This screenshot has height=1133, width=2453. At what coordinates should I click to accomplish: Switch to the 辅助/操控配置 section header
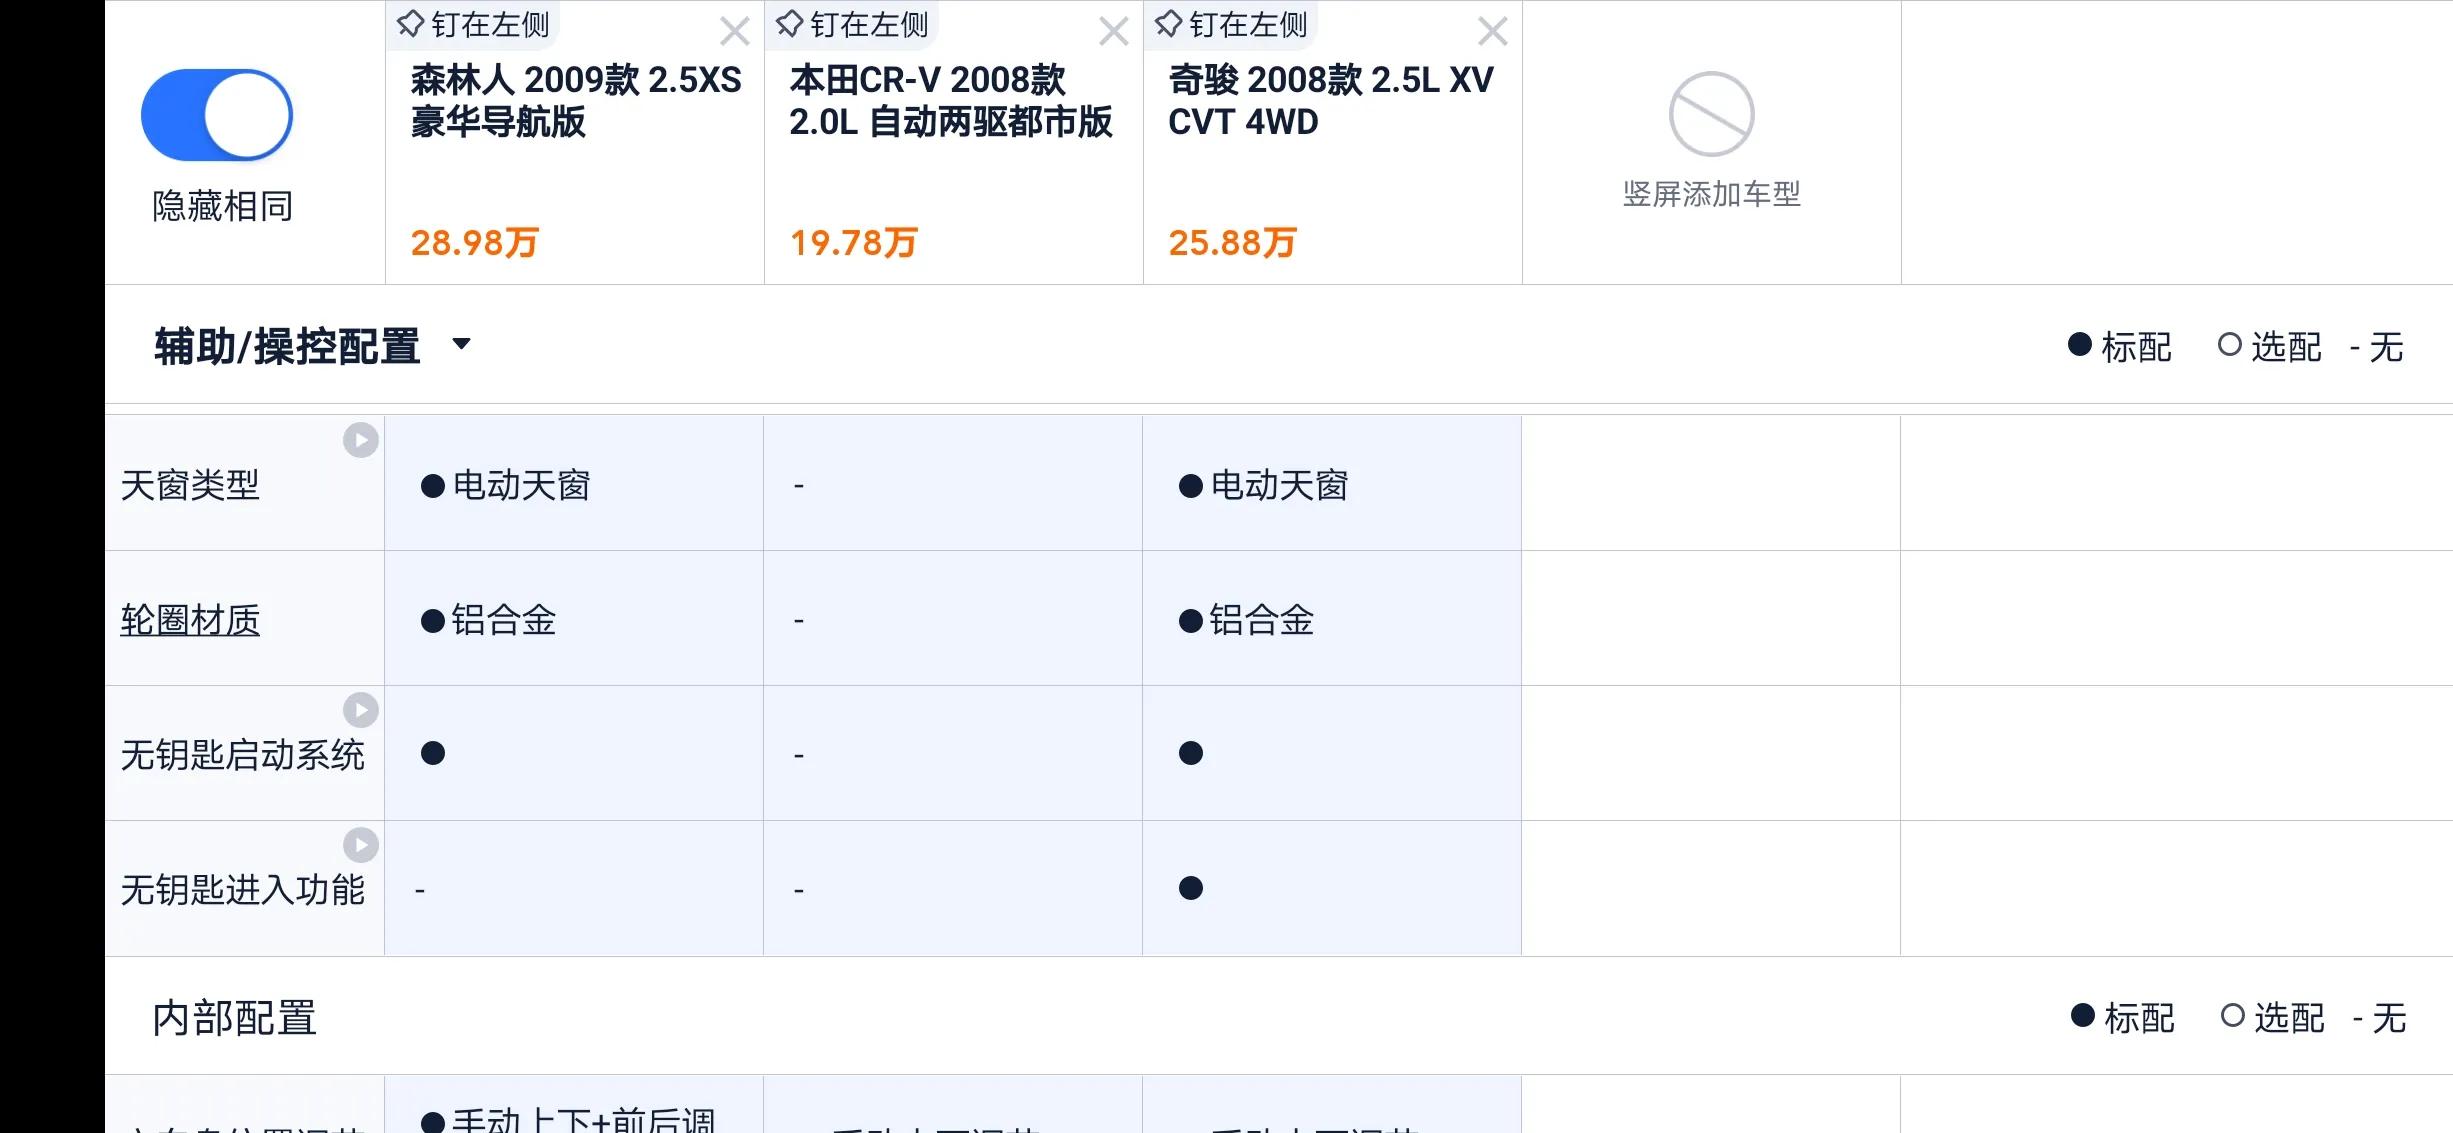click(x=287, y=346)
